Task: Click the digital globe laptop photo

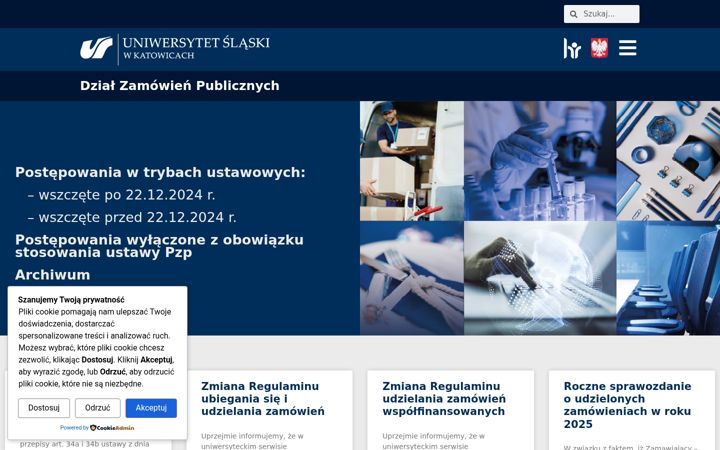Action: pos(540,278)
